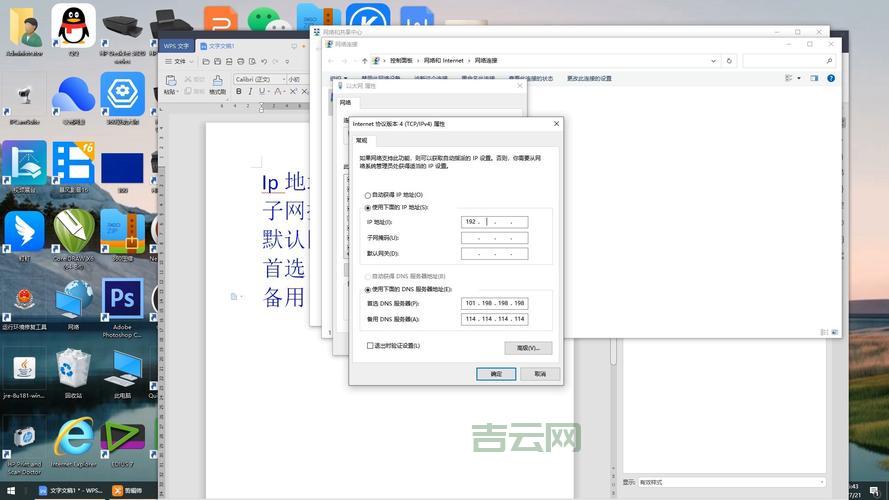Expand the address bar history dropdown arrow
Image resolution: width=889 pixels, height=500 pixels.
point(713,61)
